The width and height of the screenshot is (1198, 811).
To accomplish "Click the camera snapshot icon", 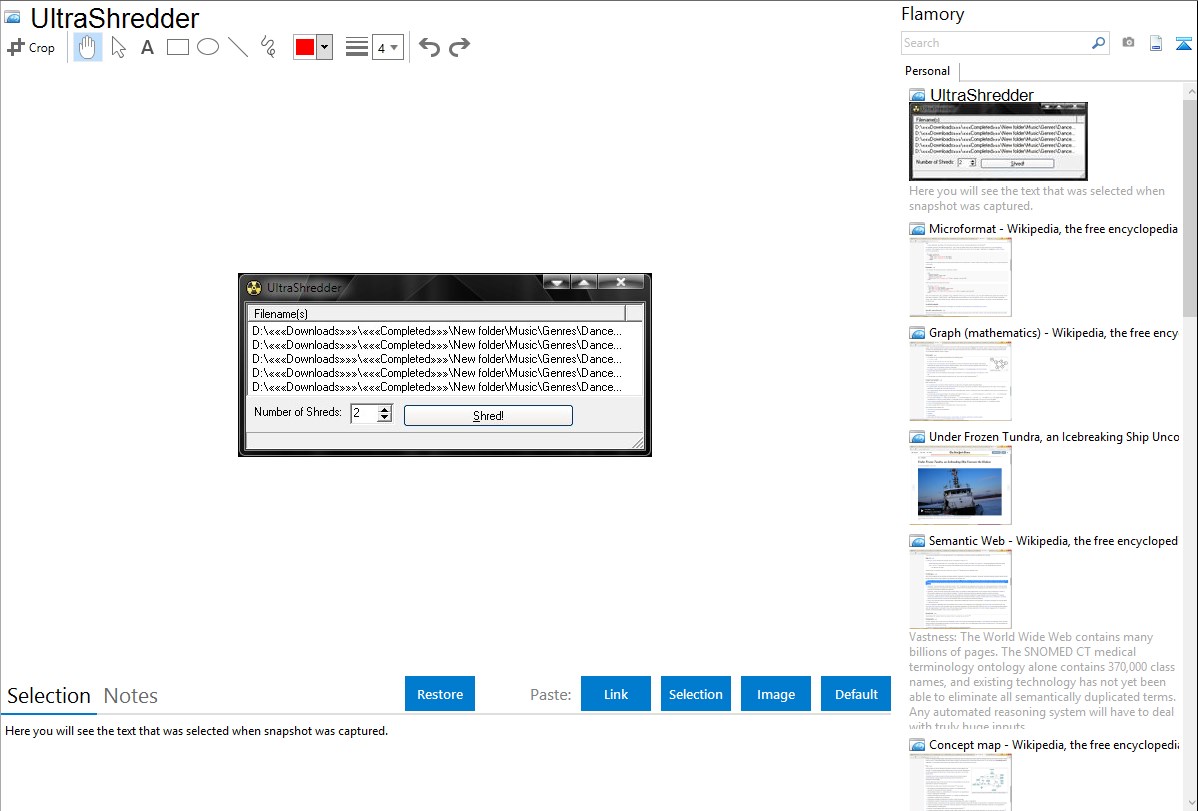I will pos(1128,43).
